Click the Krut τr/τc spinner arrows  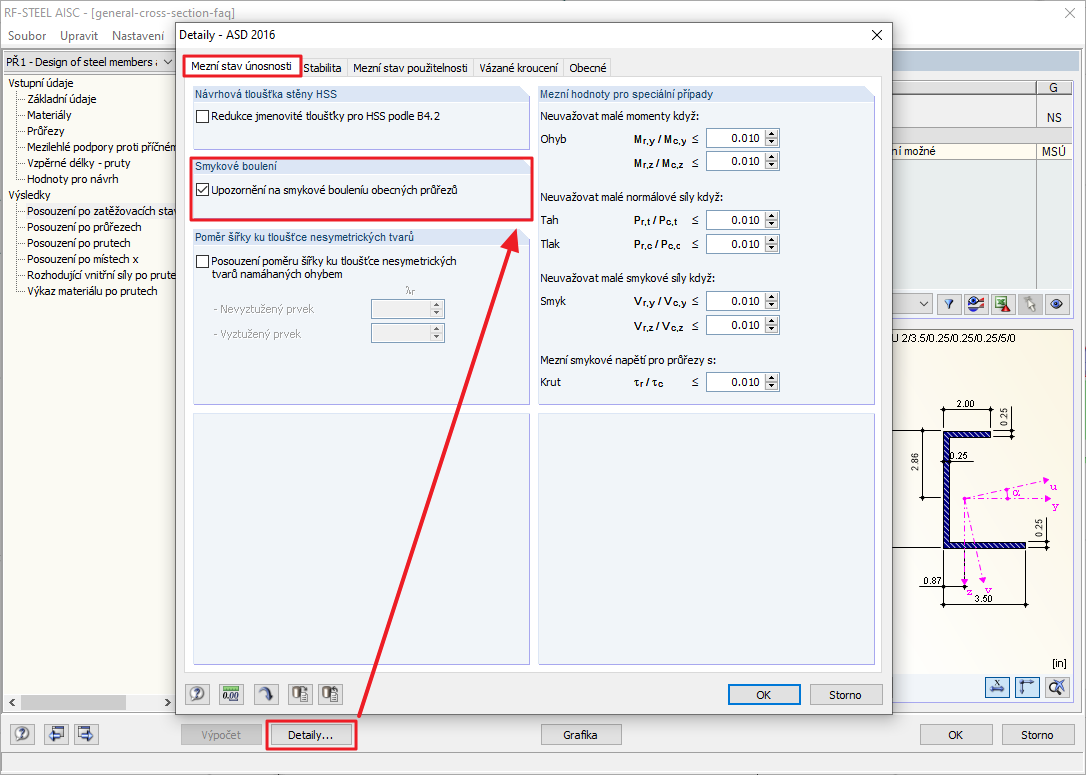point(772,382)
